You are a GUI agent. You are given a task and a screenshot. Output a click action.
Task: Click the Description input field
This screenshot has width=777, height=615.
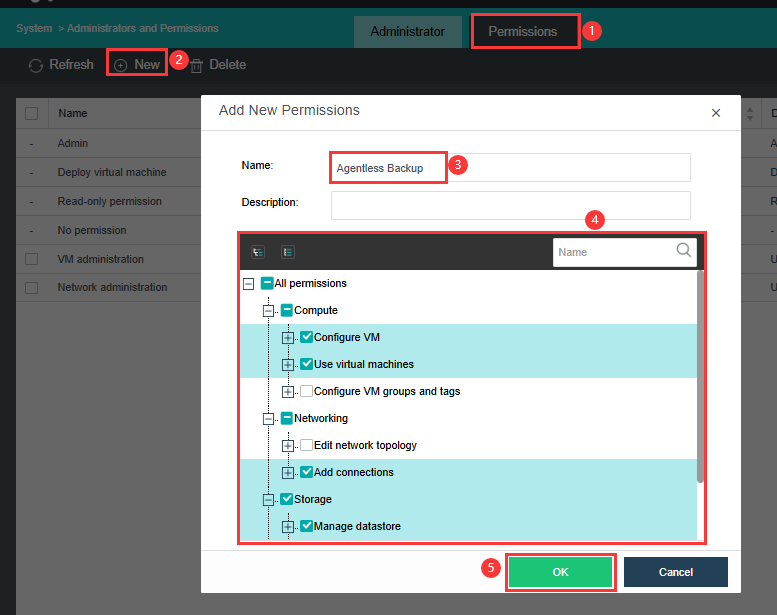pos(510,205)
